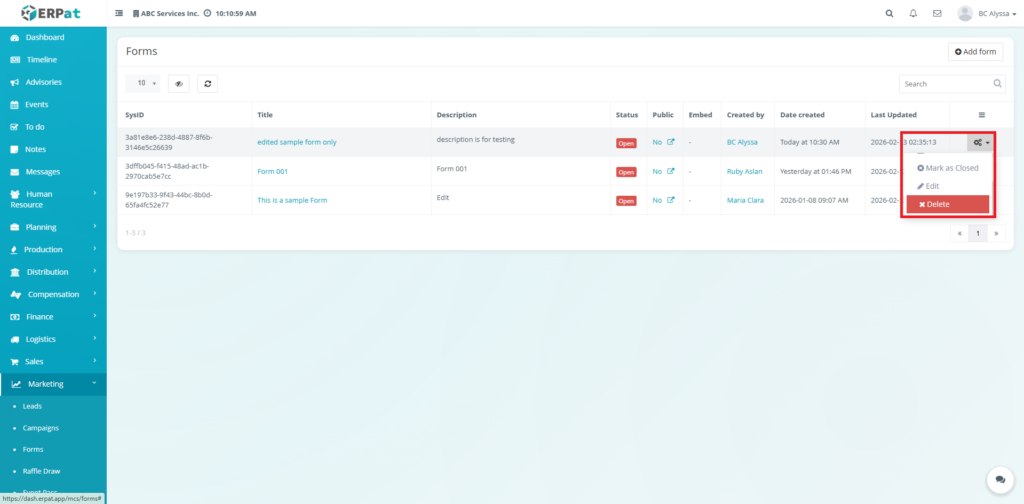Open the 'edited sample form only' link
The height and width of the screenshot is (504, 1024).
(297, 142)
